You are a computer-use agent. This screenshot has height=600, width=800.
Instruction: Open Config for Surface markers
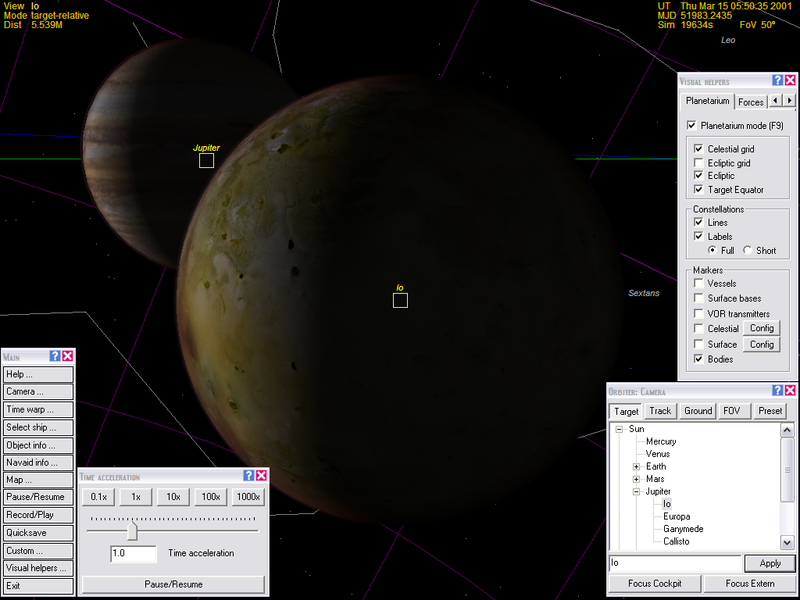(x=762, y=344)
